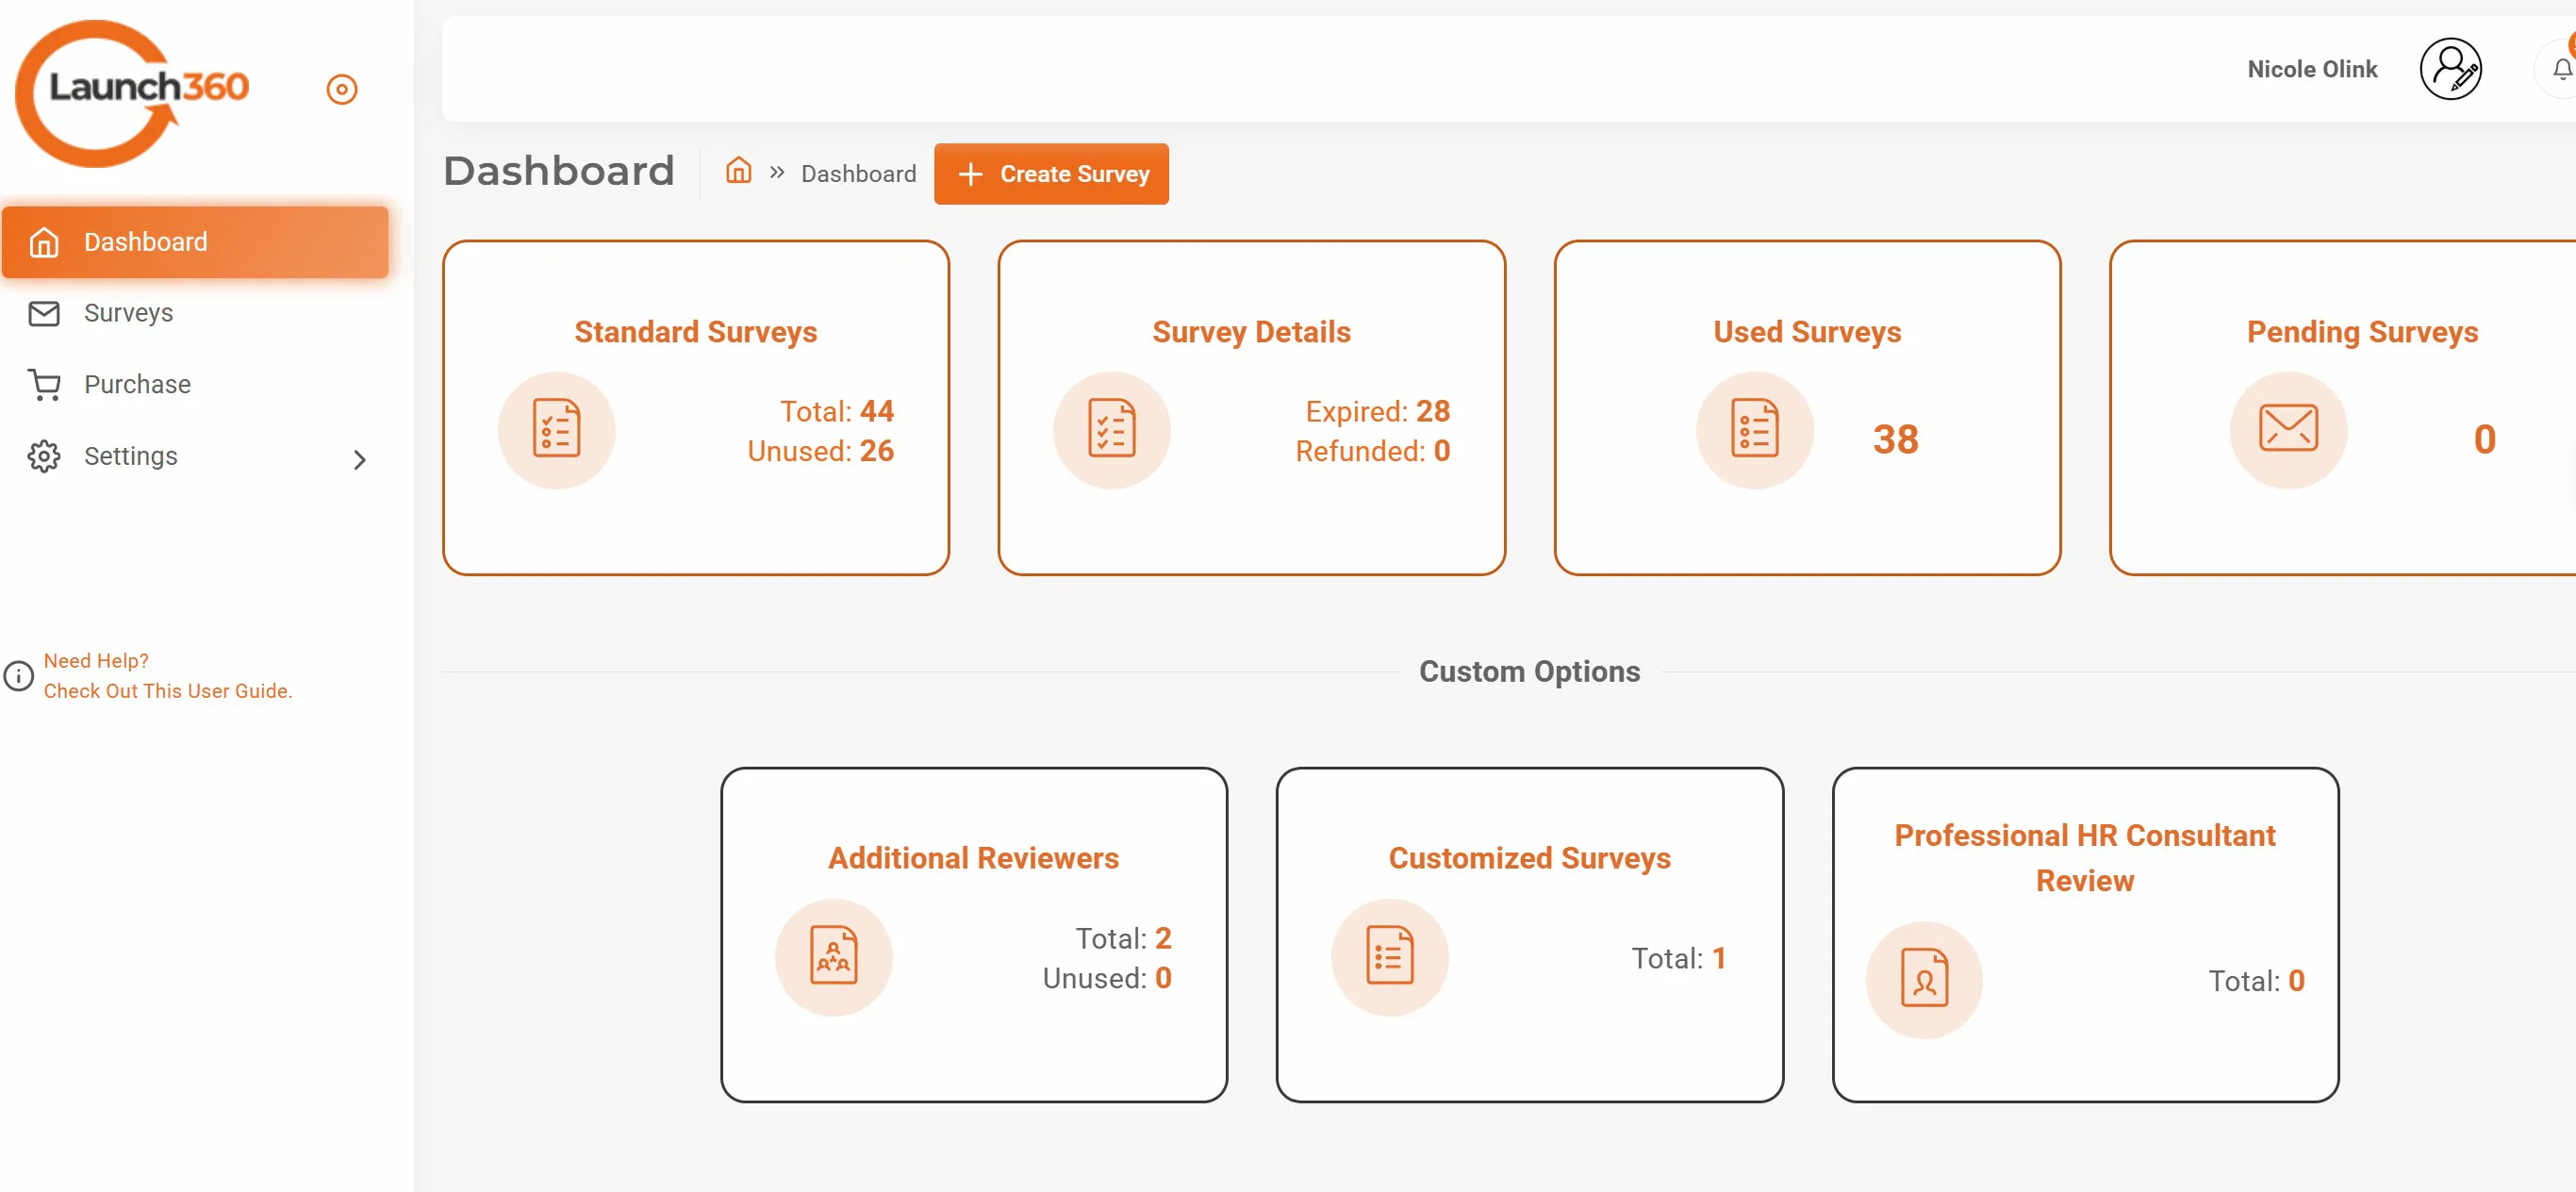Toggle the sidebar pin circle icon
This screenshot has height=1192, width=2576.
click(x=342, y=90)
